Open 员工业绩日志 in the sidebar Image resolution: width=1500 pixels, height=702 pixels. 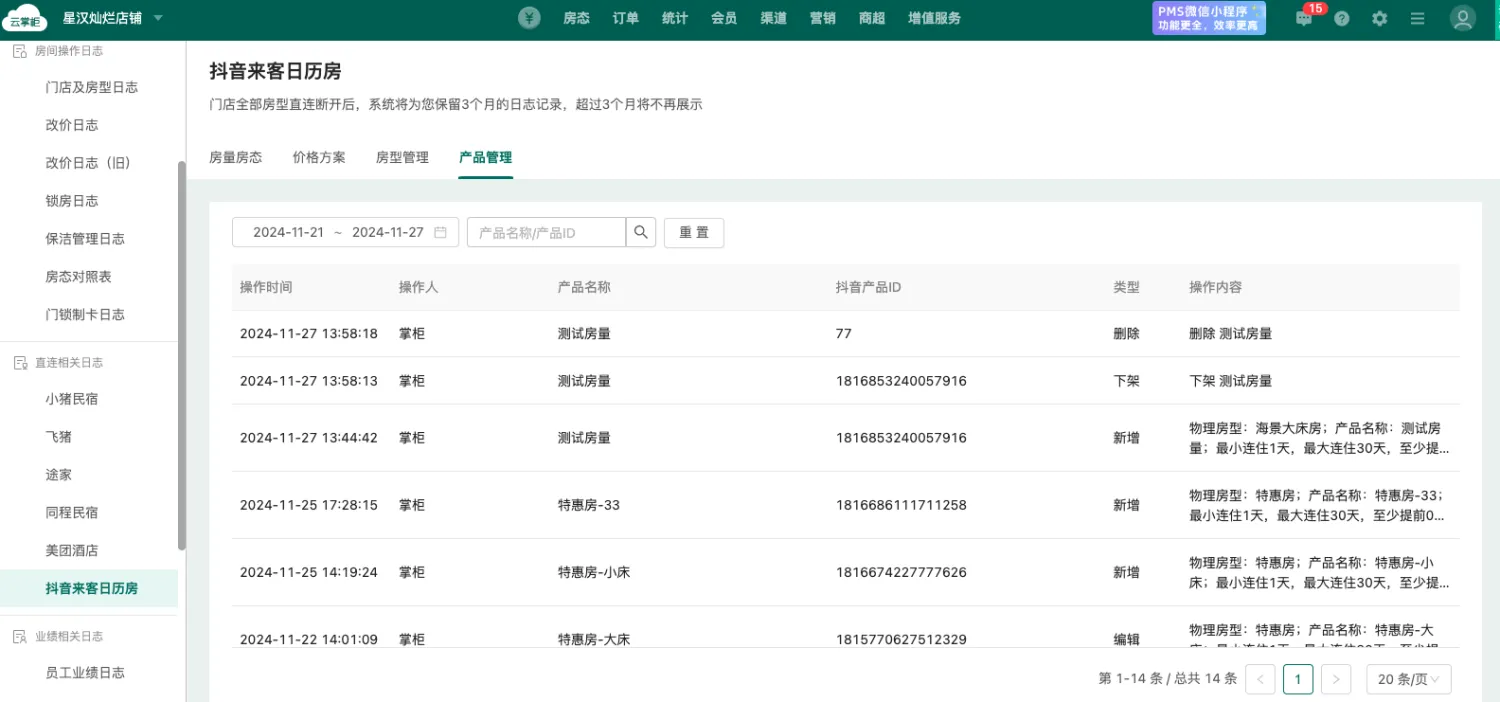(x=85, y=673)
